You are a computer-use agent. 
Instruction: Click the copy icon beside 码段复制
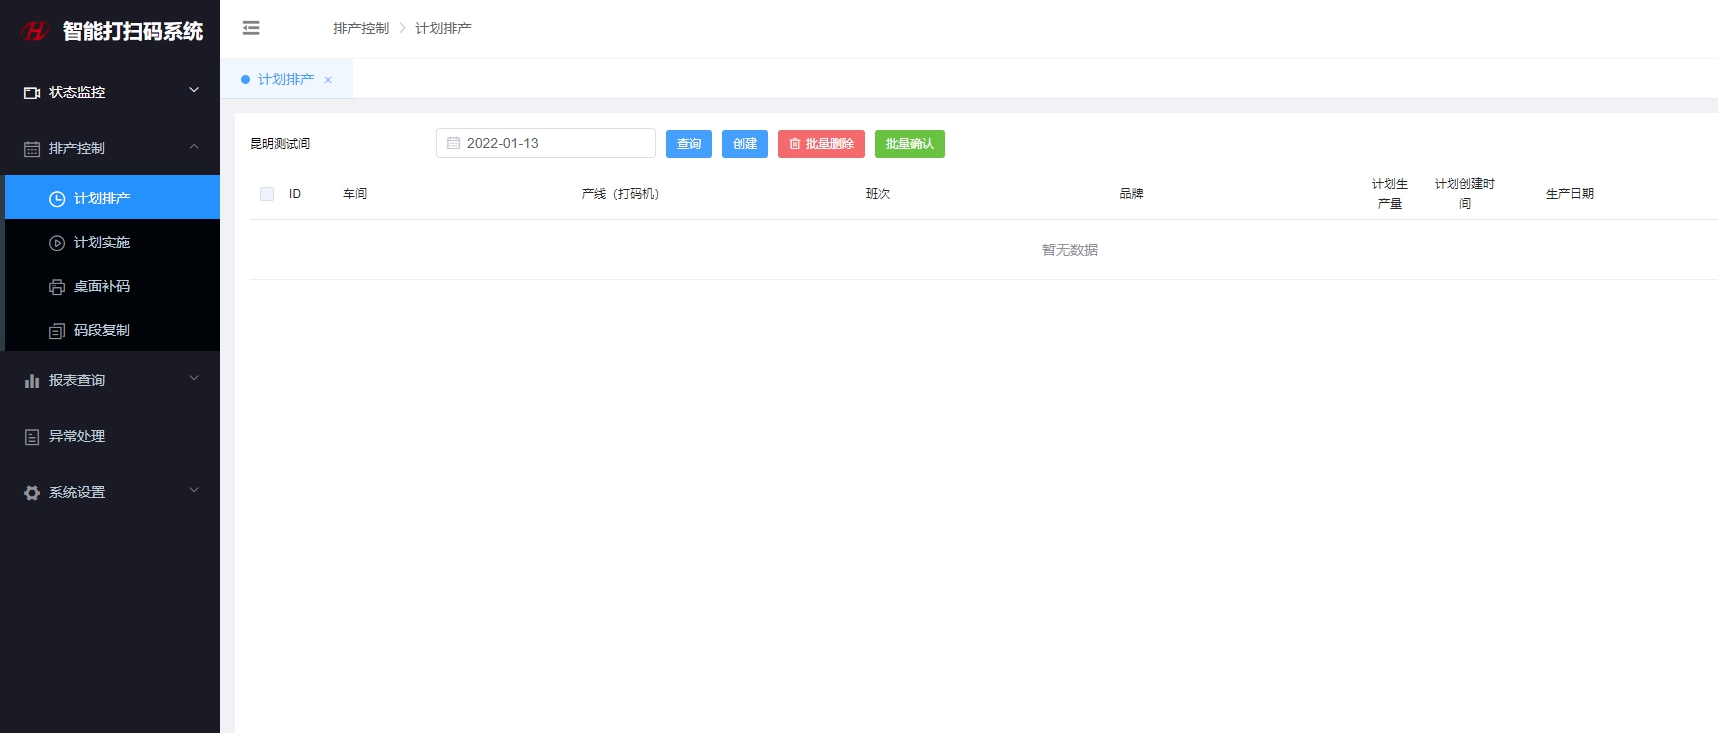click(x=57, y=331)
